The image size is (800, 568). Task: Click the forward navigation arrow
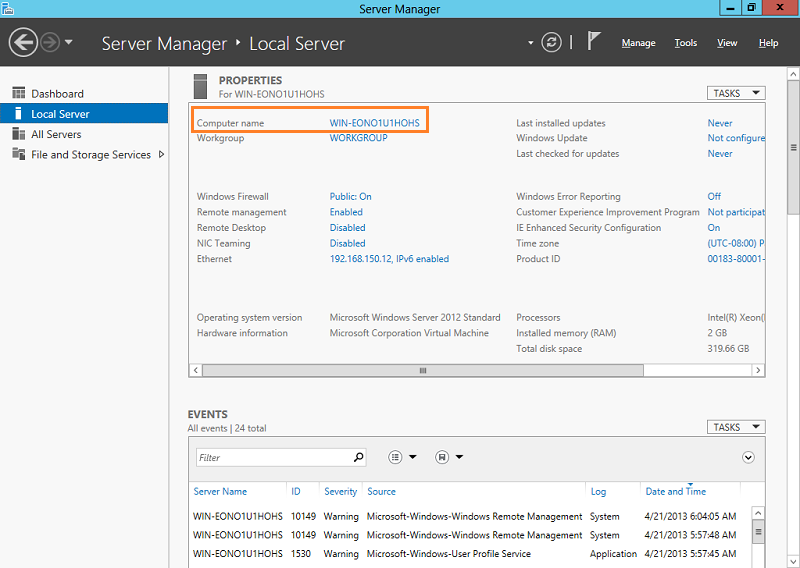(x=50, y=42)
